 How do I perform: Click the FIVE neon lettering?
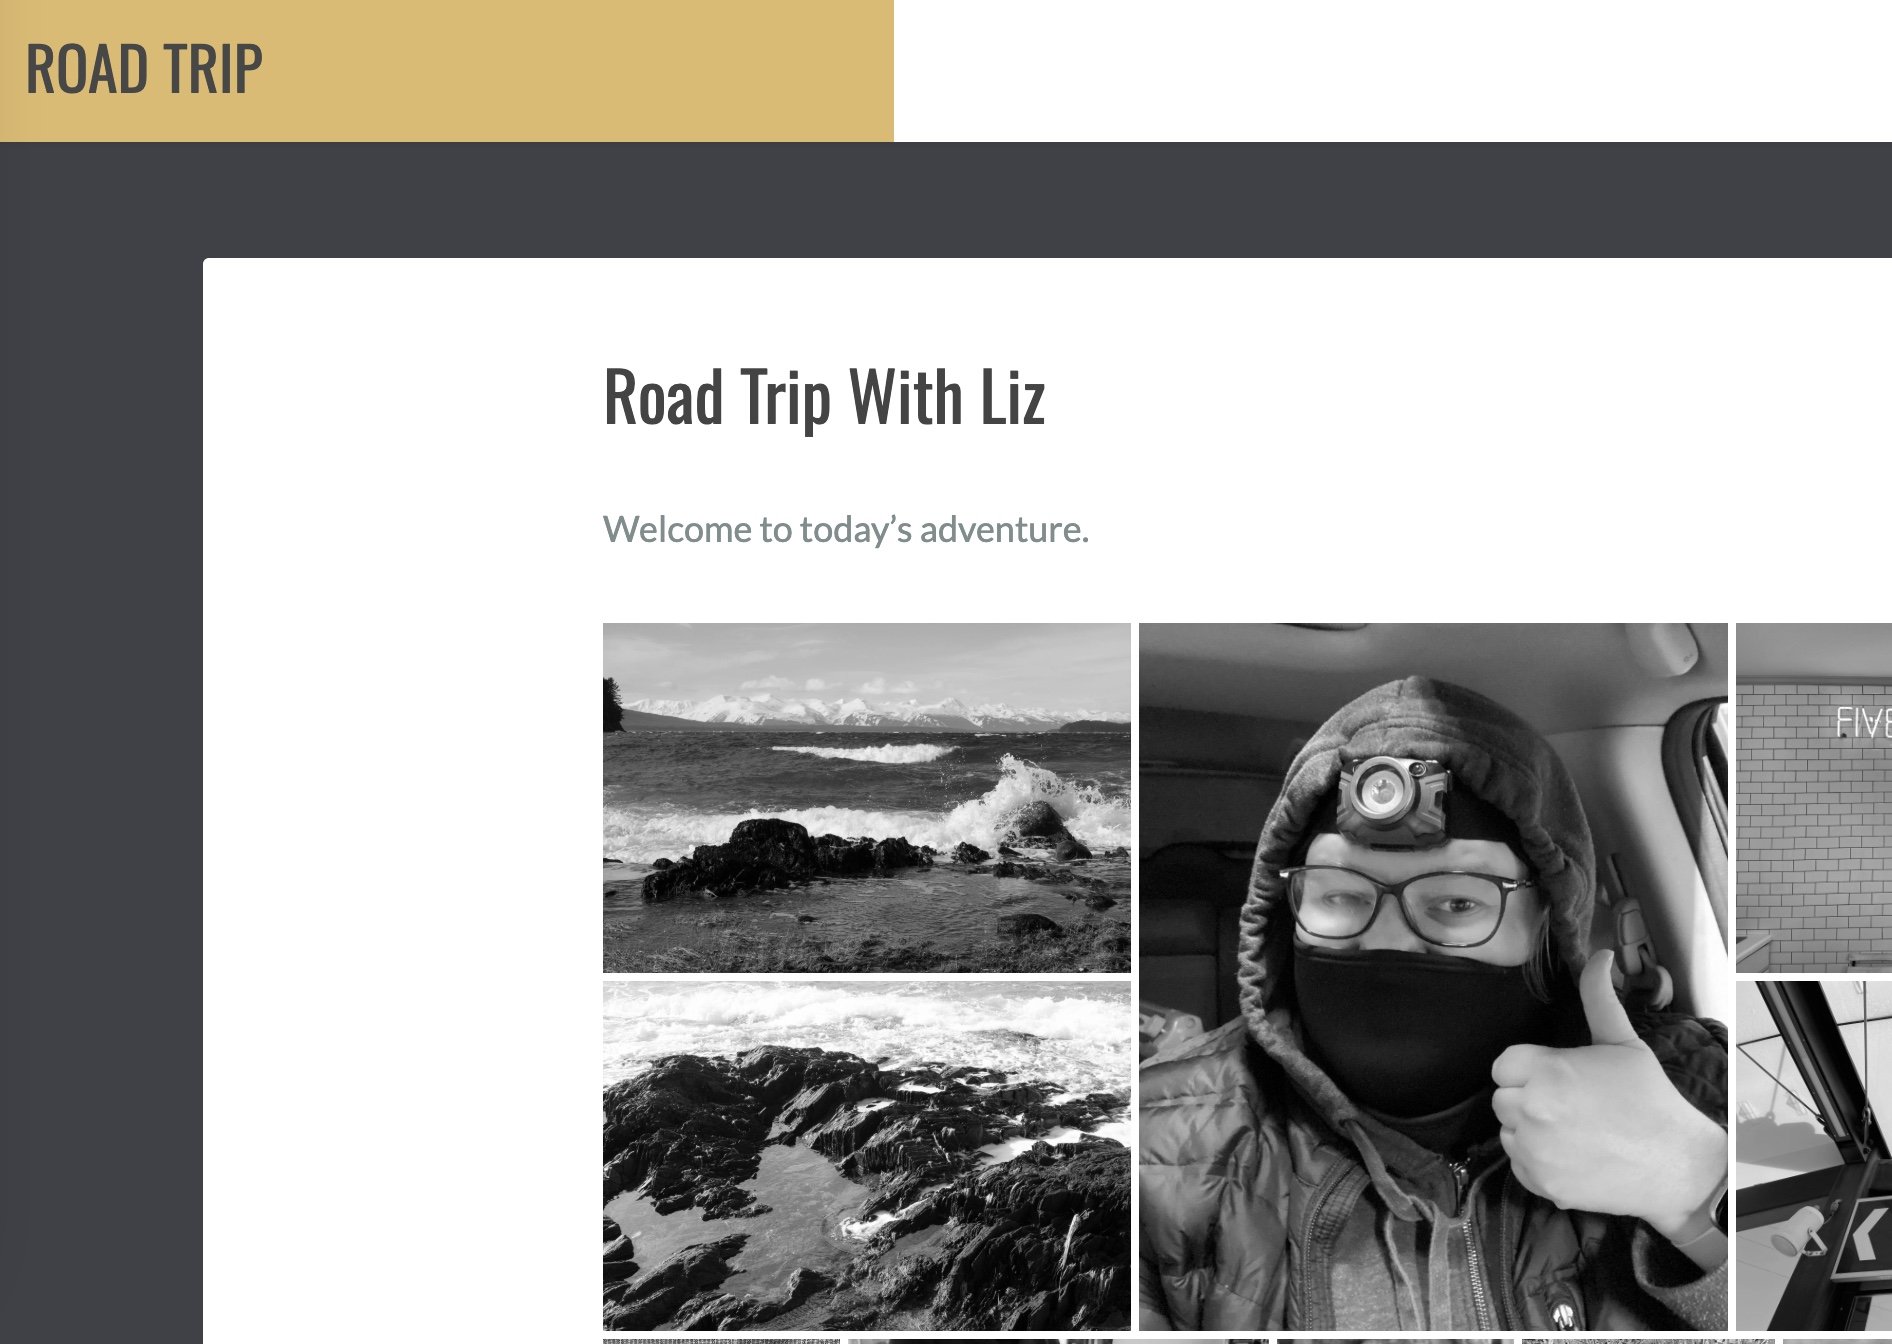coord(1863,722)
